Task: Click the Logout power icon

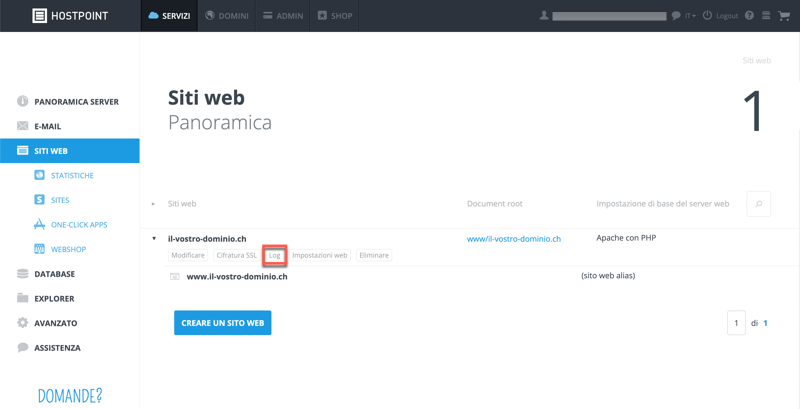Action: pyautogui.click(x=707, y=15)
